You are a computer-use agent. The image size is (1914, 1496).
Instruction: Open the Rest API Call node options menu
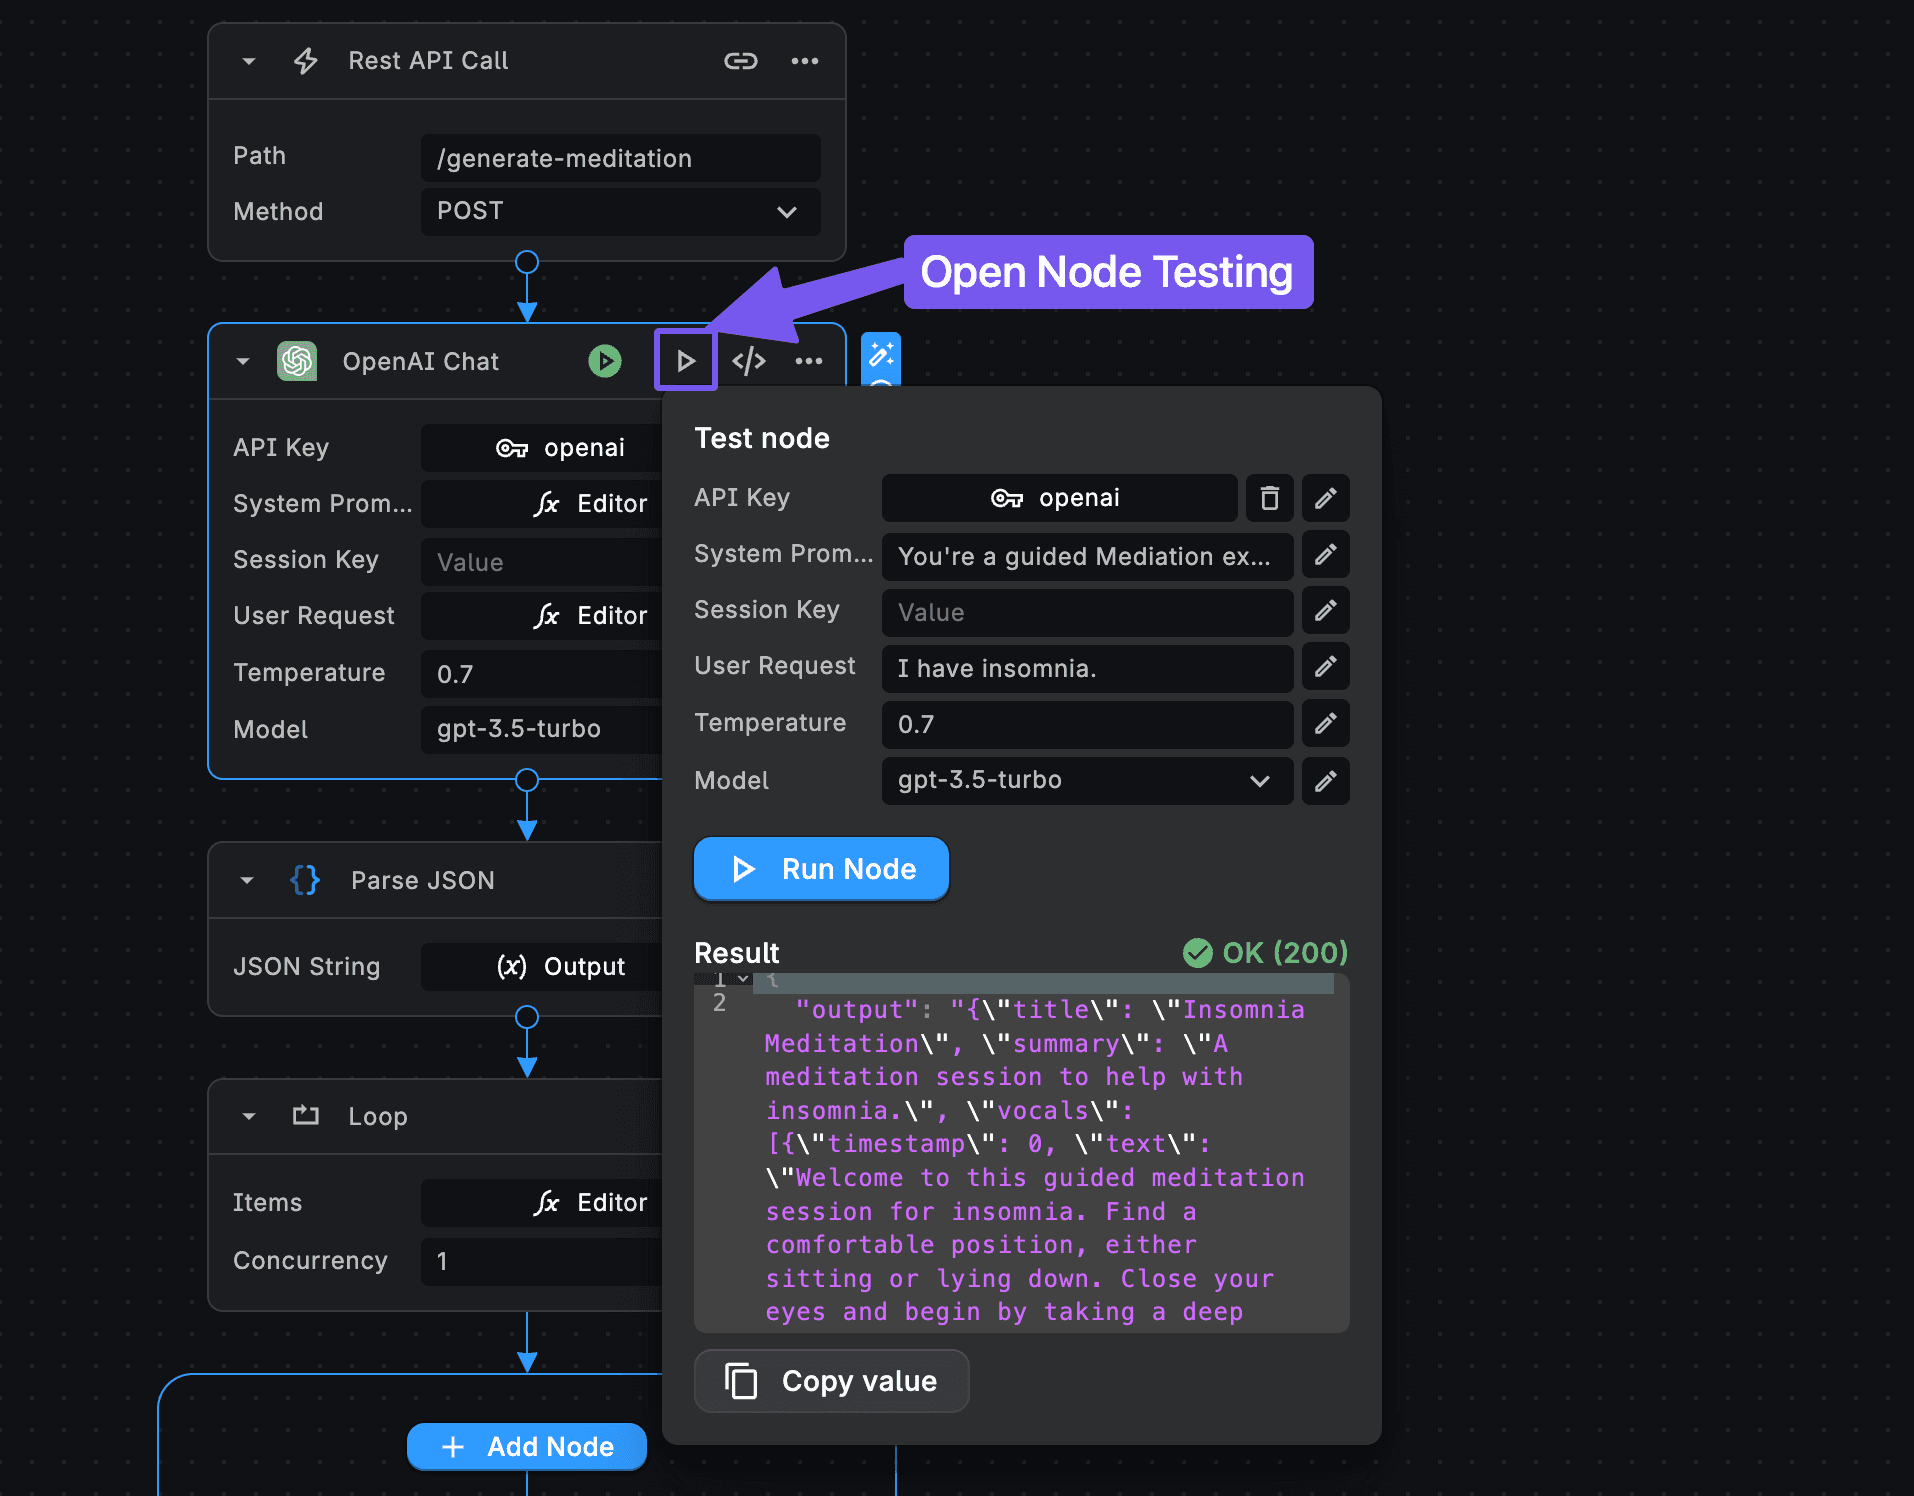click(x=804, y=61)
